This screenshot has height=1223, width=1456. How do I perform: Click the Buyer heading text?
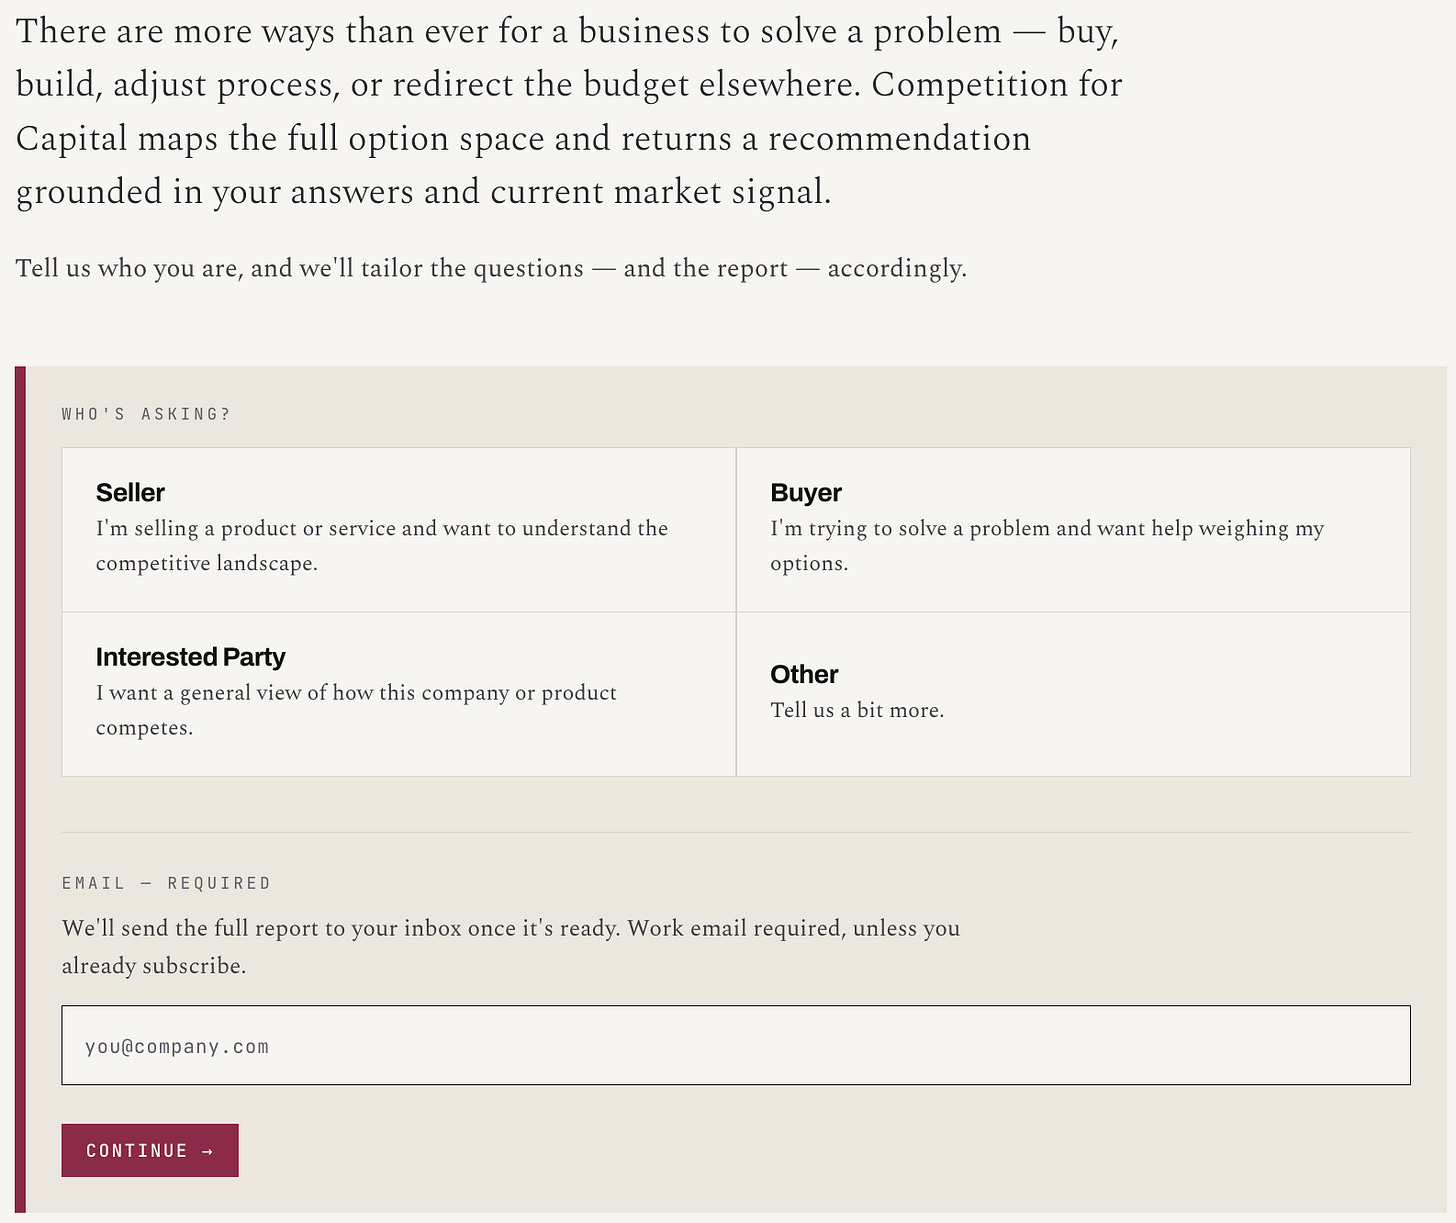[806, 492]
